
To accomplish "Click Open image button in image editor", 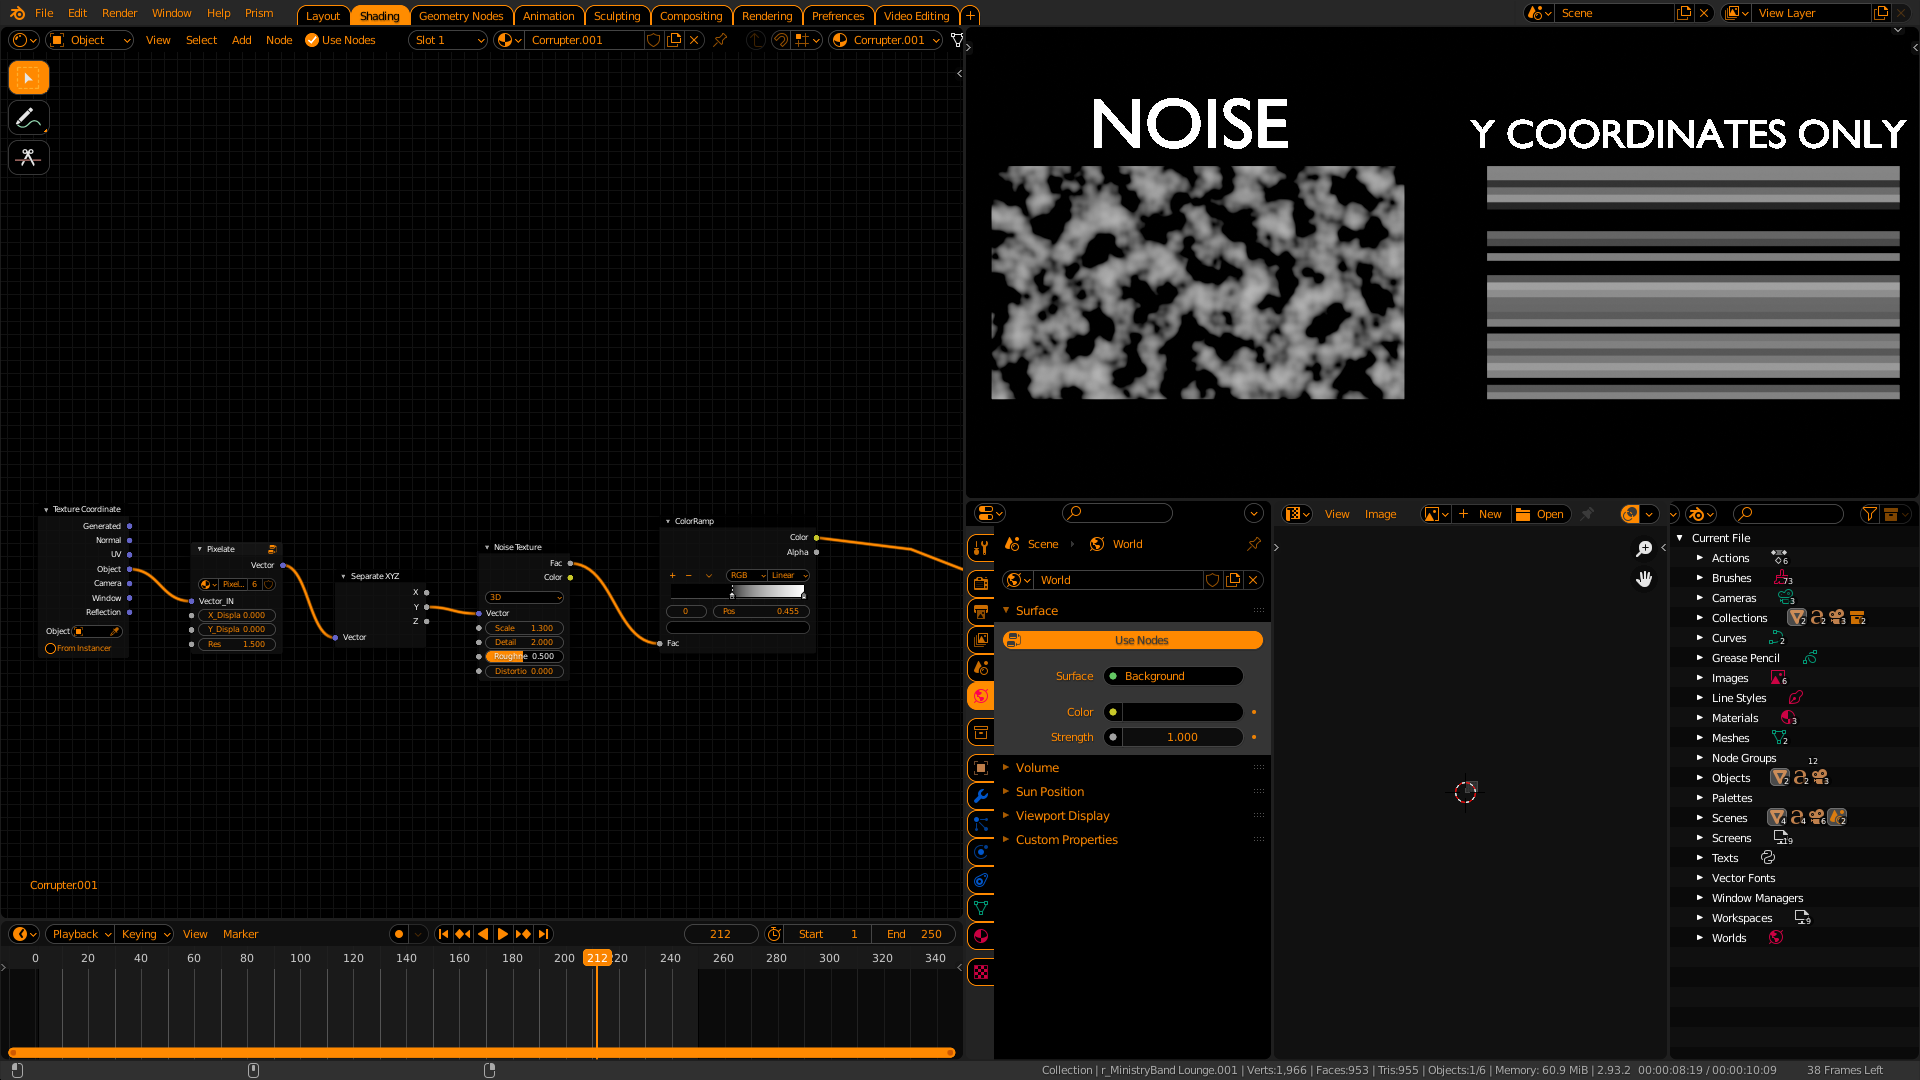I will tap(1541, 514).
